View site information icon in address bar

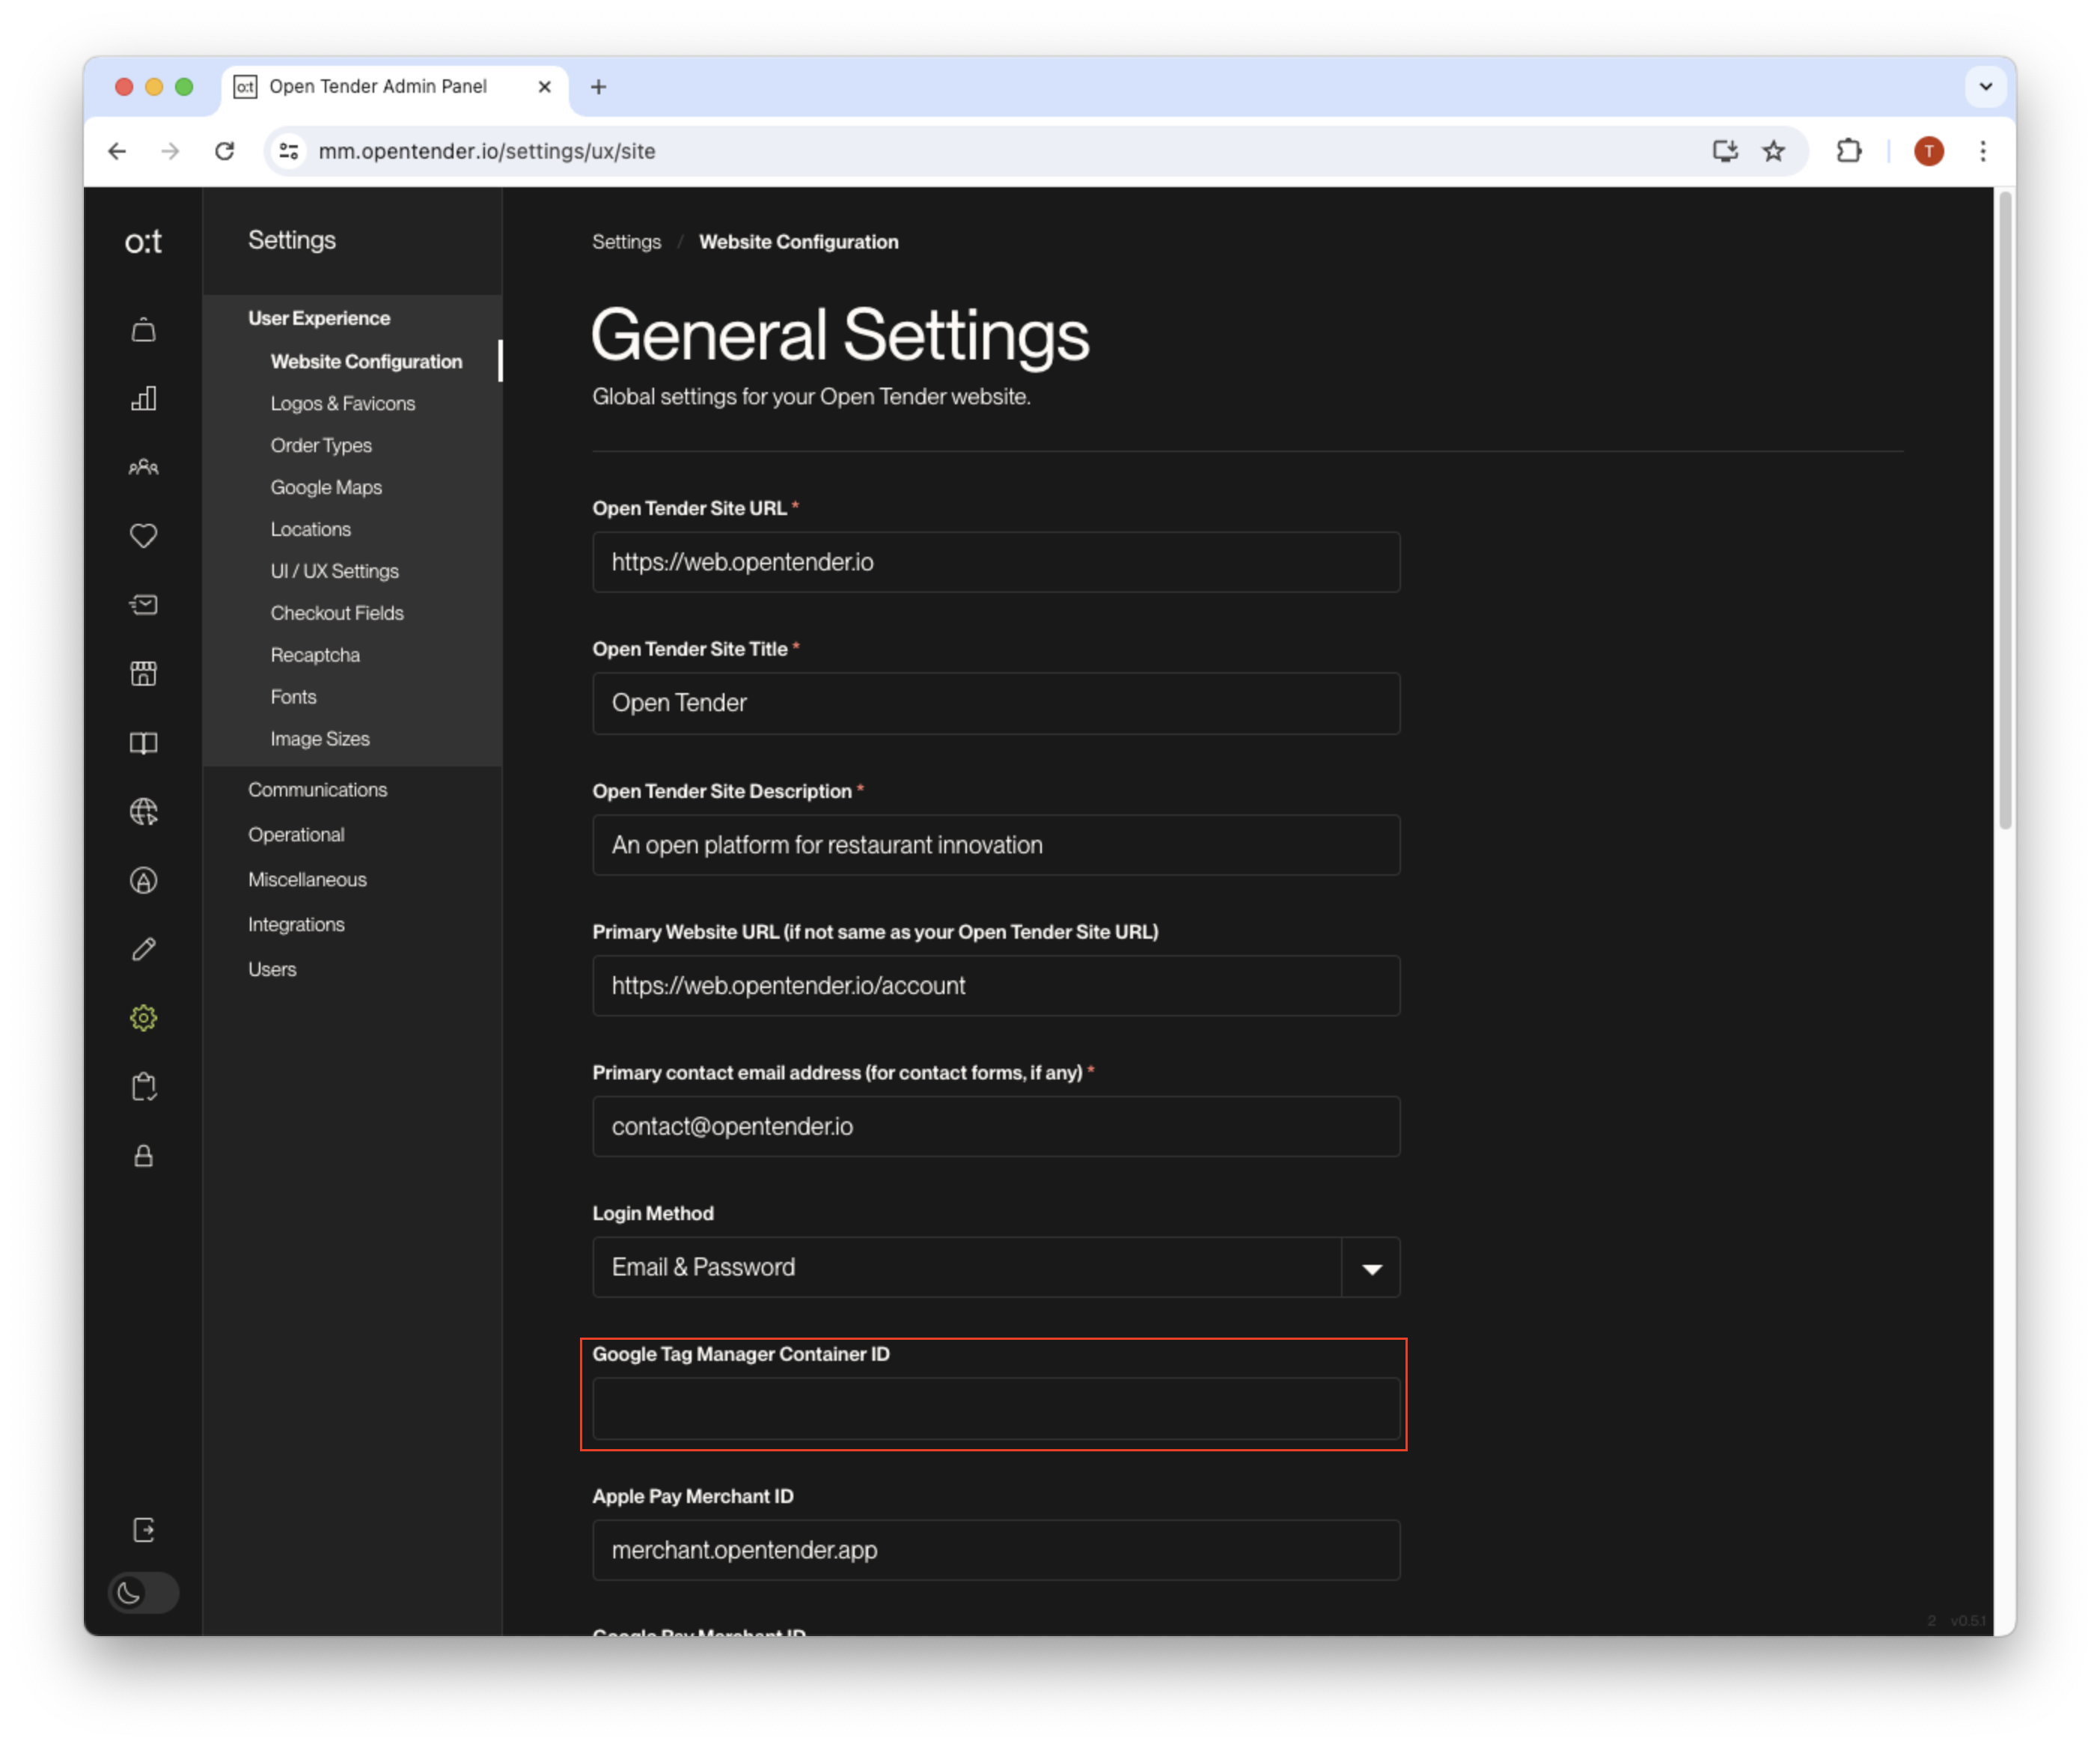click(x=289, y=151)
